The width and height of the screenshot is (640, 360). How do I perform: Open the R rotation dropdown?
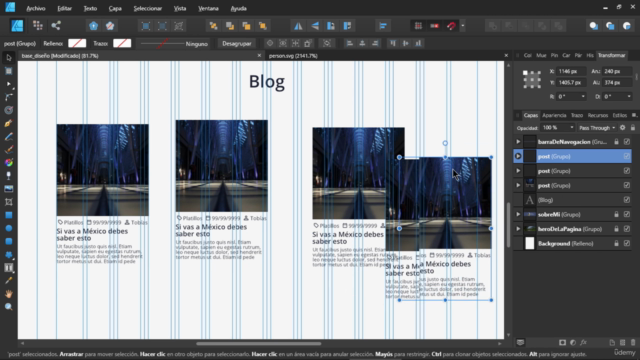pos(583,97)
